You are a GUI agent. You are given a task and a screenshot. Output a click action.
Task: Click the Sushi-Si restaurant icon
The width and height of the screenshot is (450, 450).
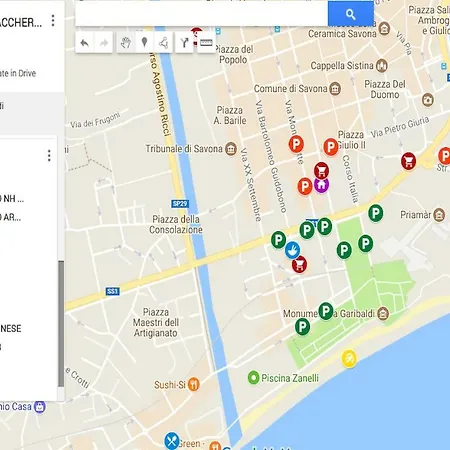pyautogui.click(x=194, y=385)
